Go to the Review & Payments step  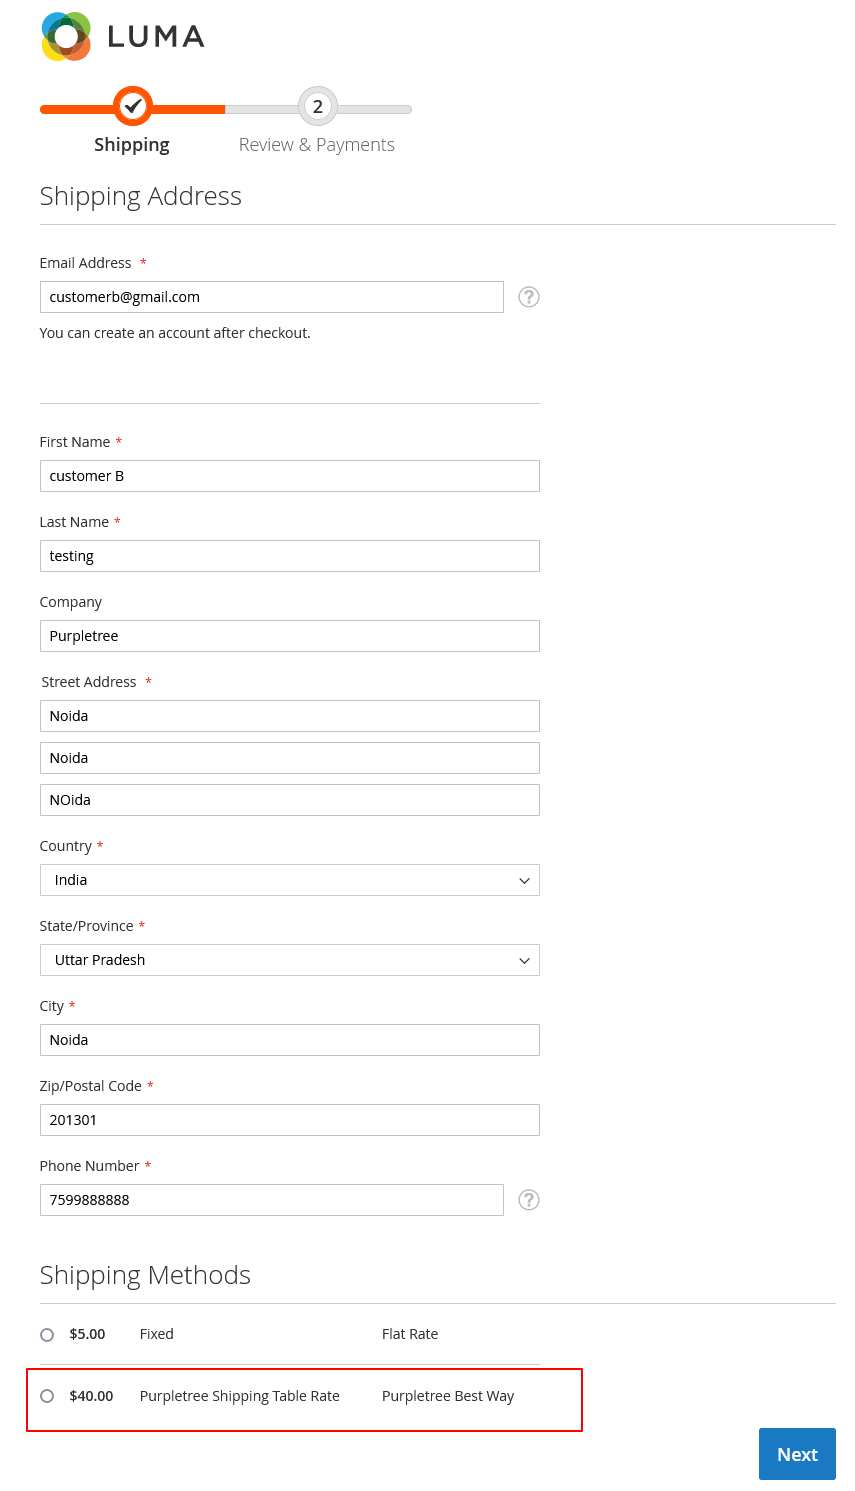point(317,145)
